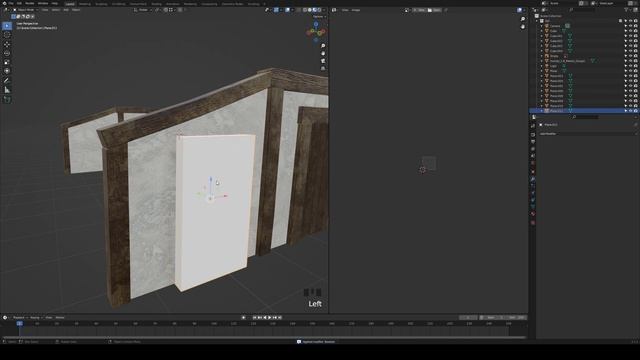Open the File menu
This screenshot has width=640, height=360.
pos(11,3)
